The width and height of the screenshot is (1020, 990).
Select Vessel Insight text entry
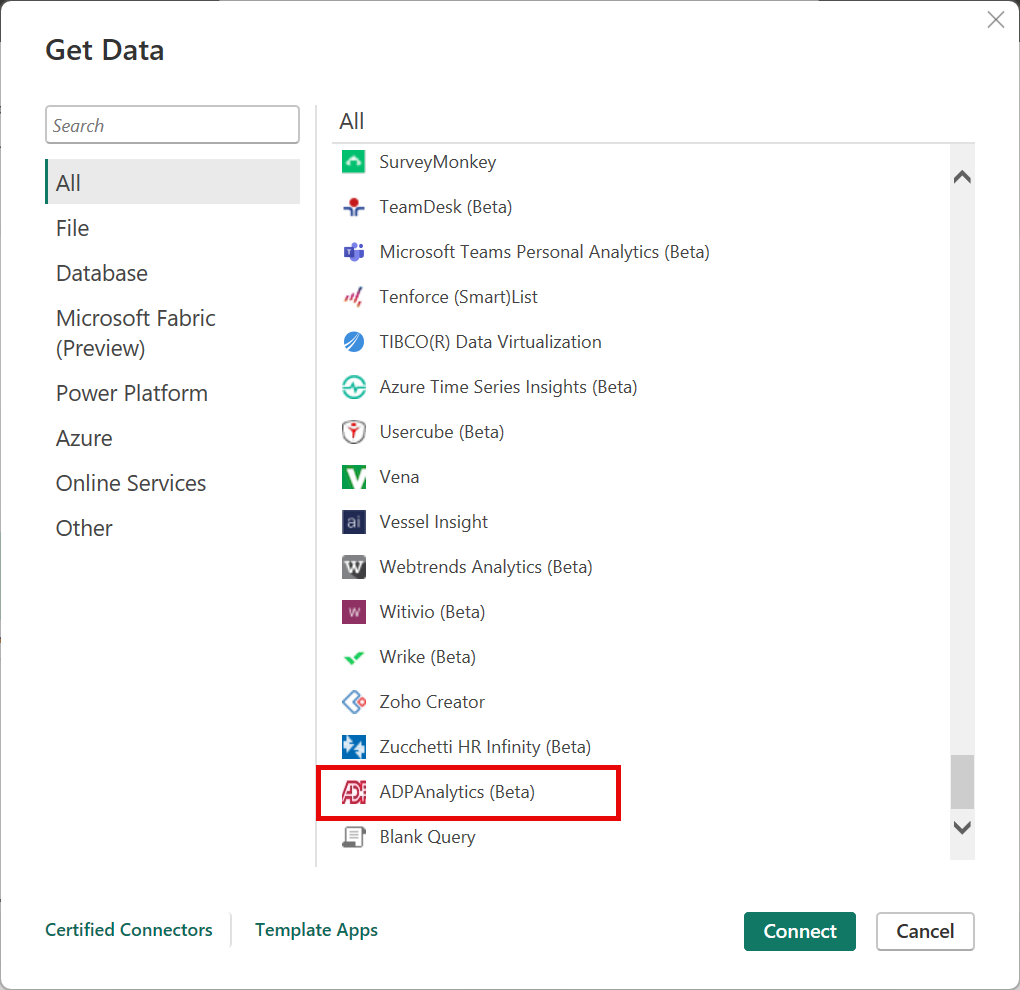(433, 522)
